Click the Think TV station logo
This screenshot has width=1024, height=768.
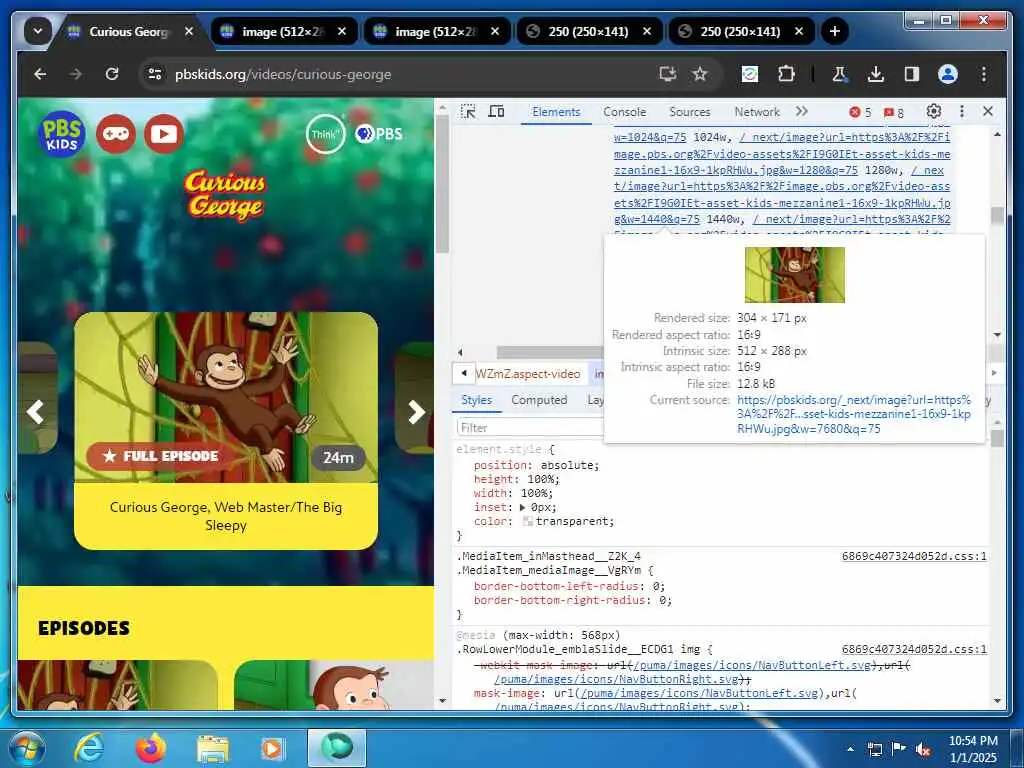click(x=325, y=134)
